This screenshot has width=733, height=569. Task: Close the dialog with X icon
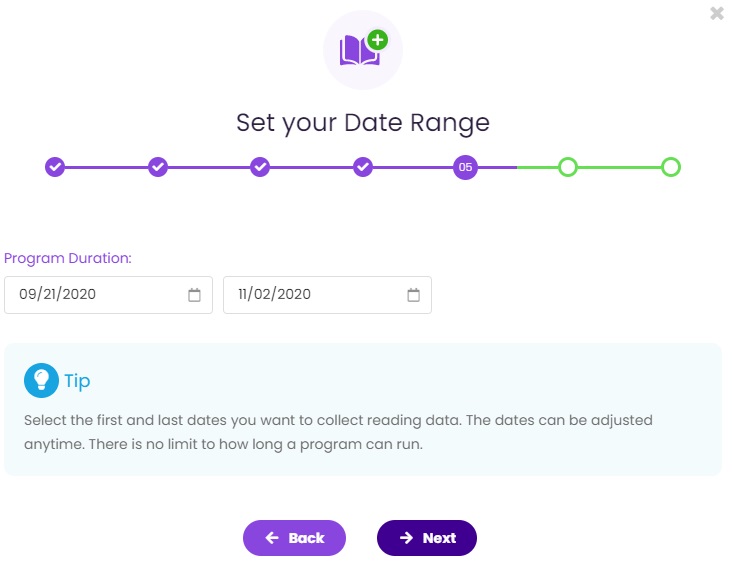pos(717,13)
